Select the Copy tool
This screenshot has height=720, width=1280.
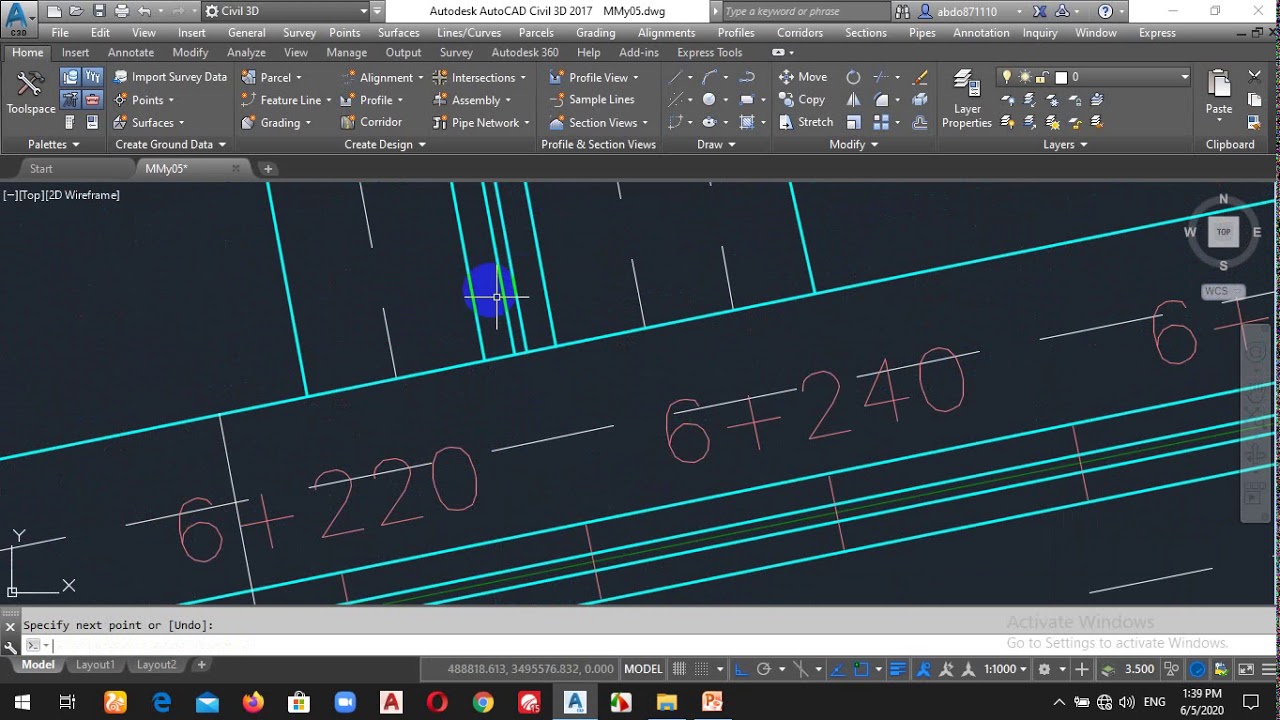coord(802,100)
